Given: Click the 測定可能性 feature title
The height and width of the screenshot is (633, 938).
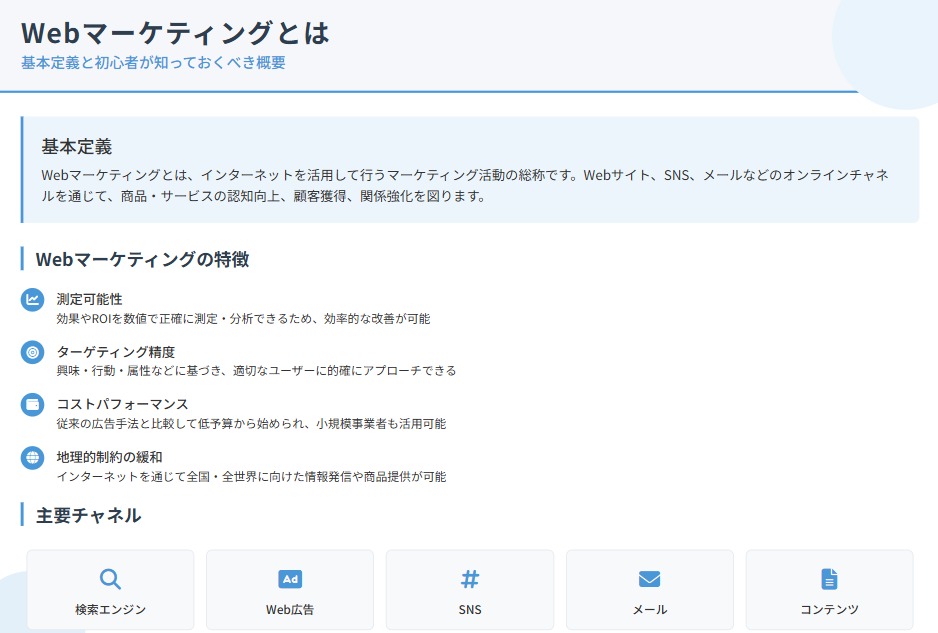Looking at the screenshot, I should point(90,299).
